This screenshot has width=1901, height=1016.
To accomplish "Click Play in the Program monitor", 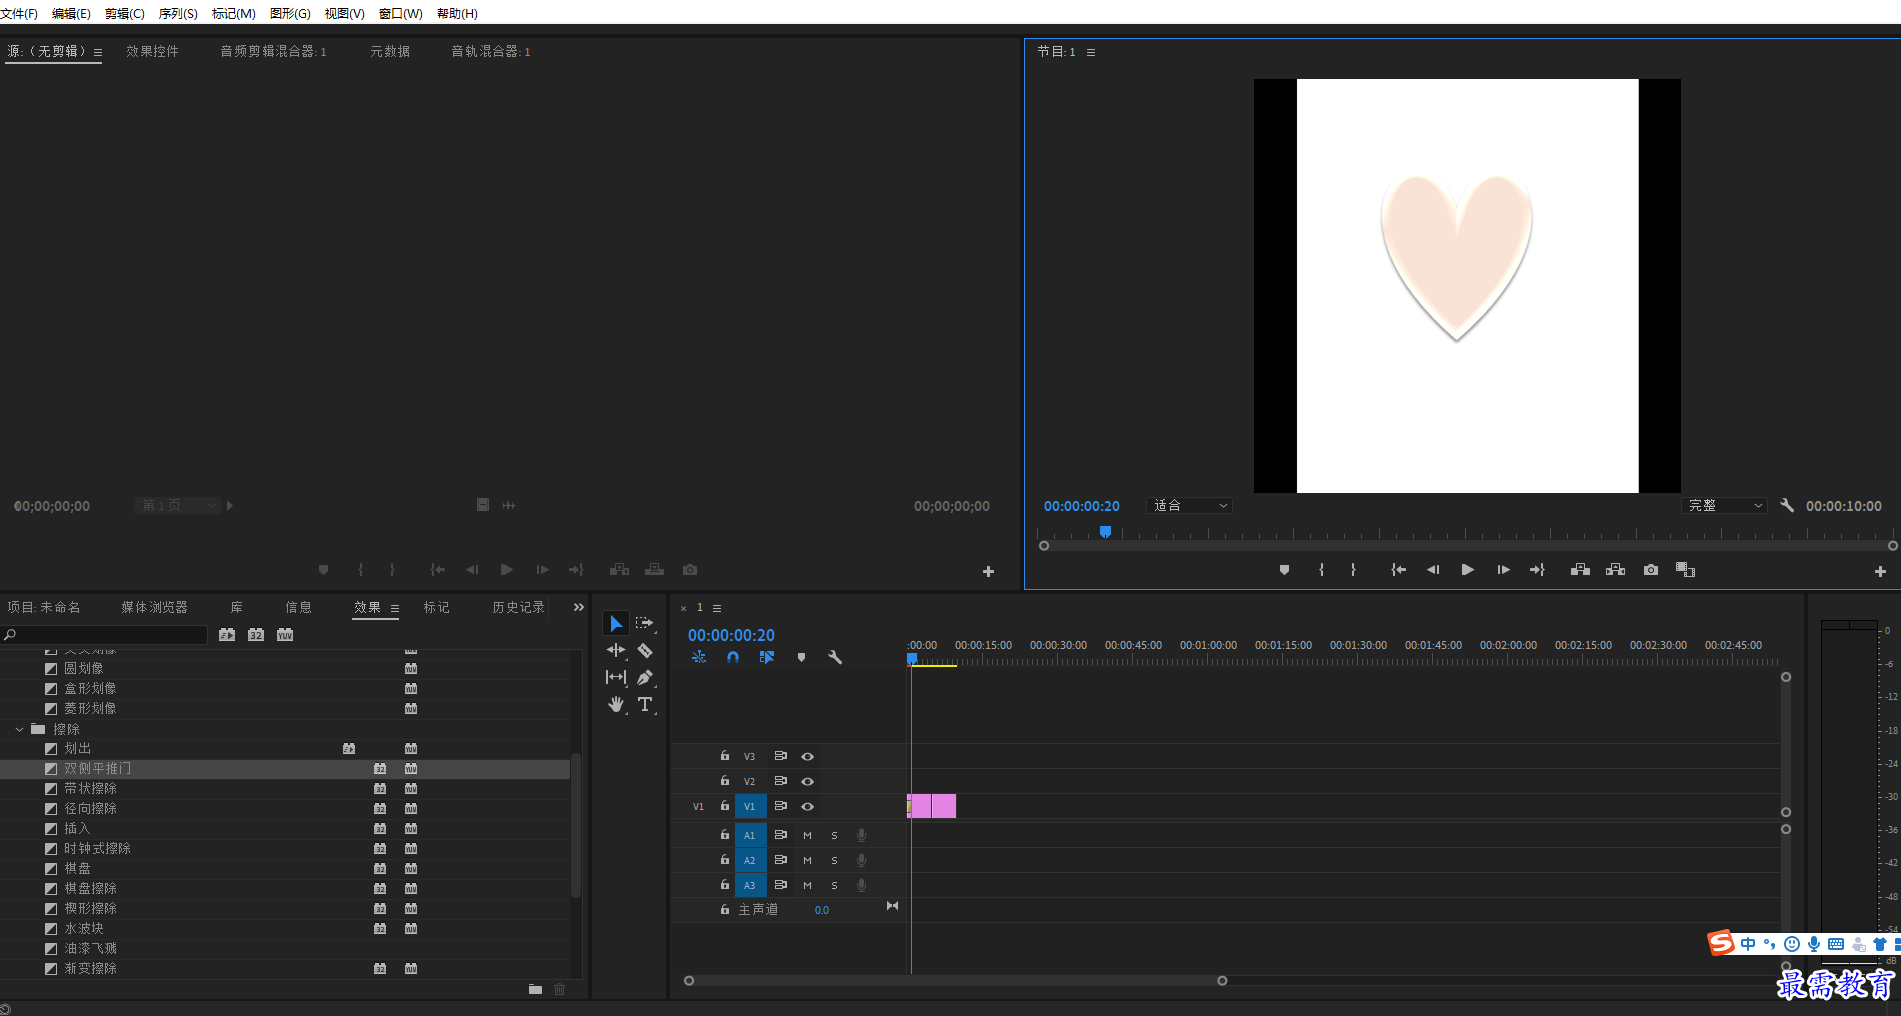I will click(1467, 570).
